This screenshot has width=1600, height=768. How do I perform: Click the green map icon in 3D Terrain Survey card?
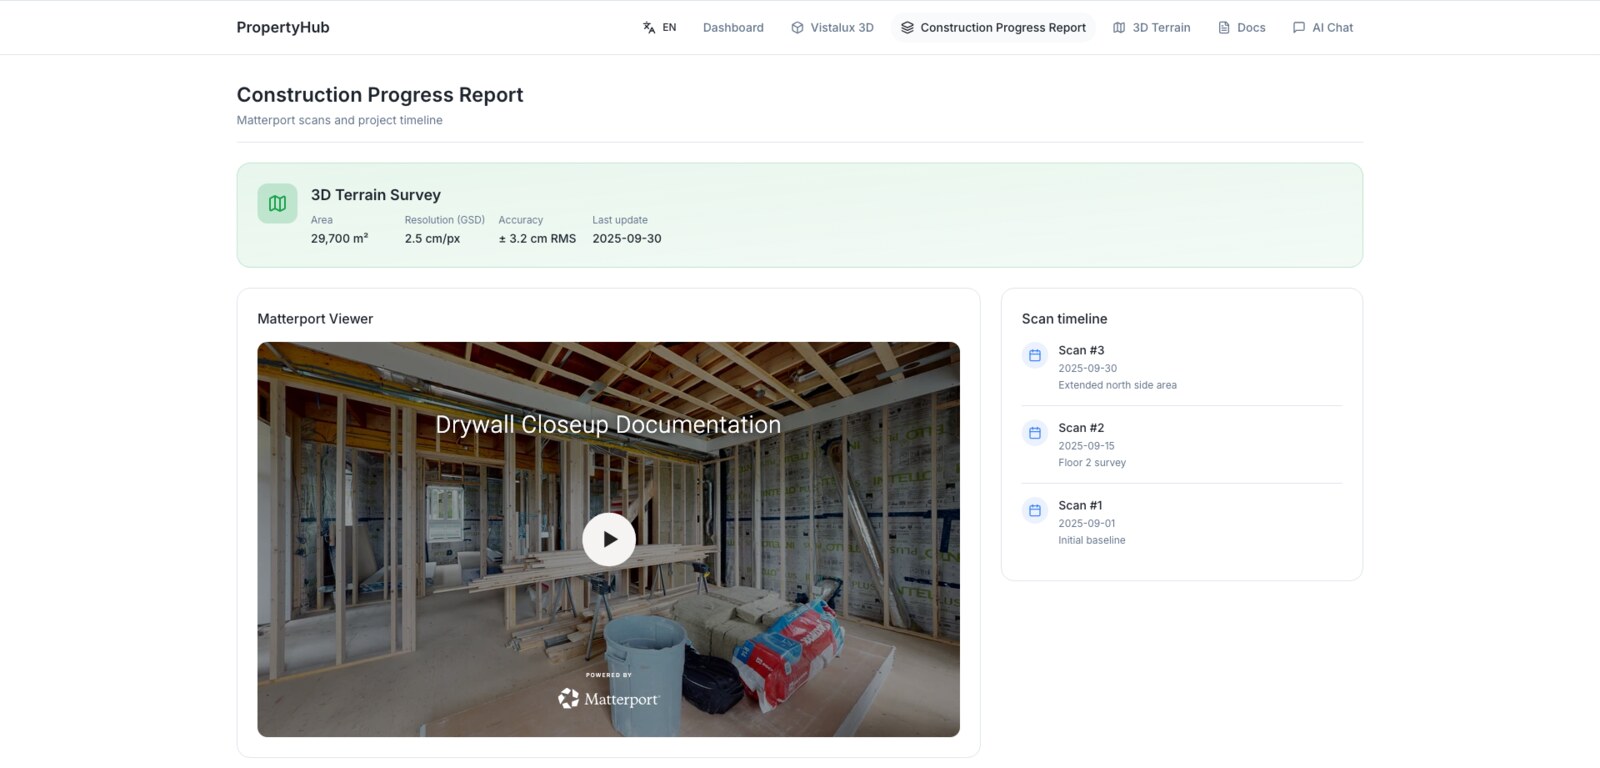point(277,203)
